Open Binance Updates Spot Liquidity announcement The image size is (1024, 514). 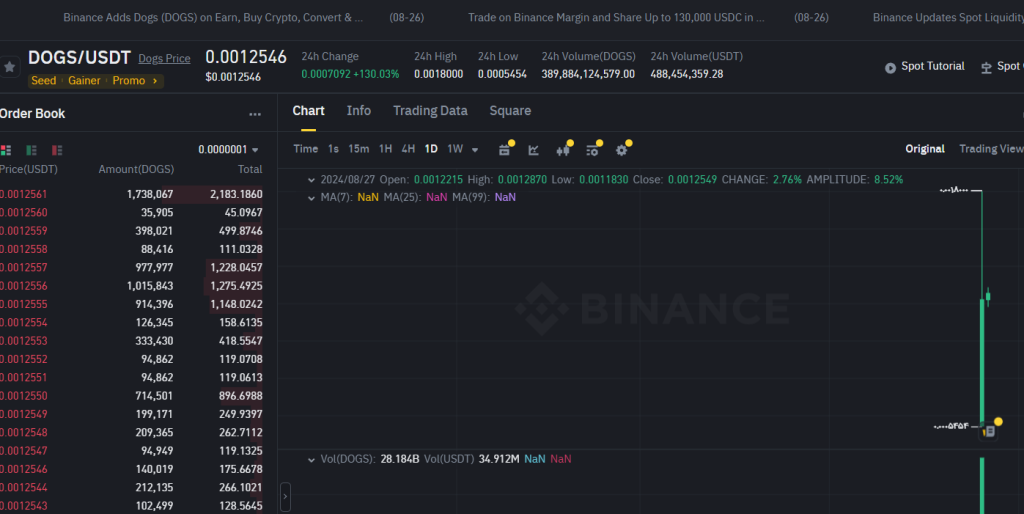(948, 18)
